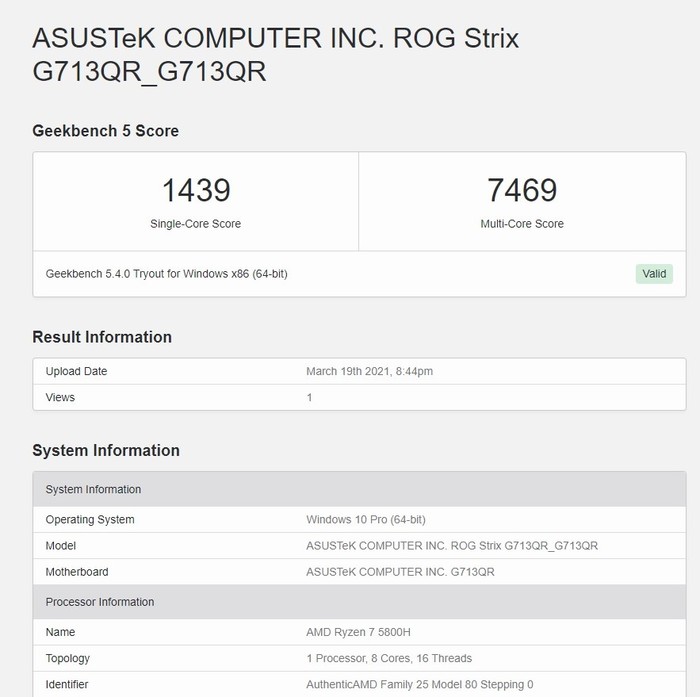This screenshot has height=697, width=700.
Task: Click the 1439 single-core score number
Action: 196,190
